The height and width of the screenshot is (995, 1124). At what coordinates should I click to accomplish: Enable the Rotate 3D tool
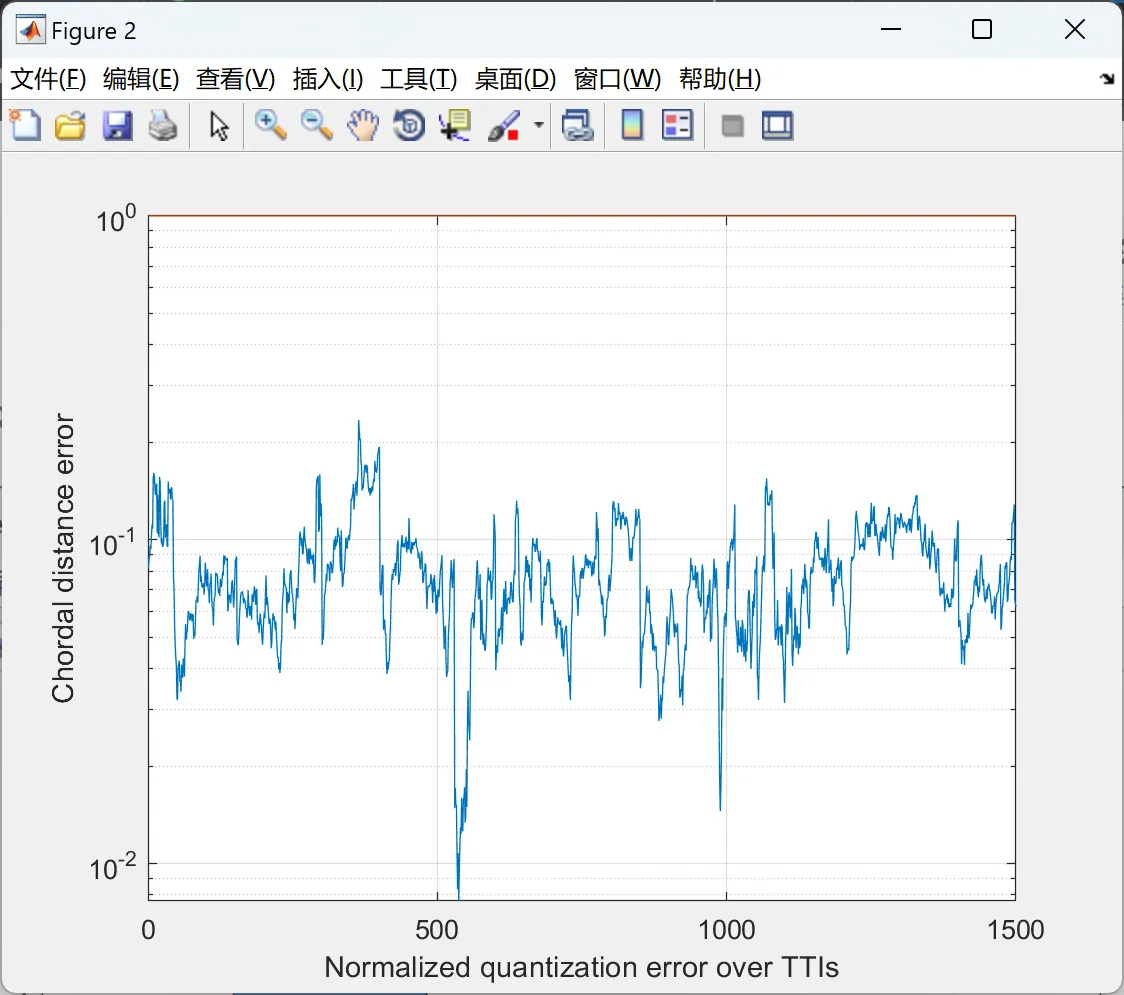click(409, 125)
